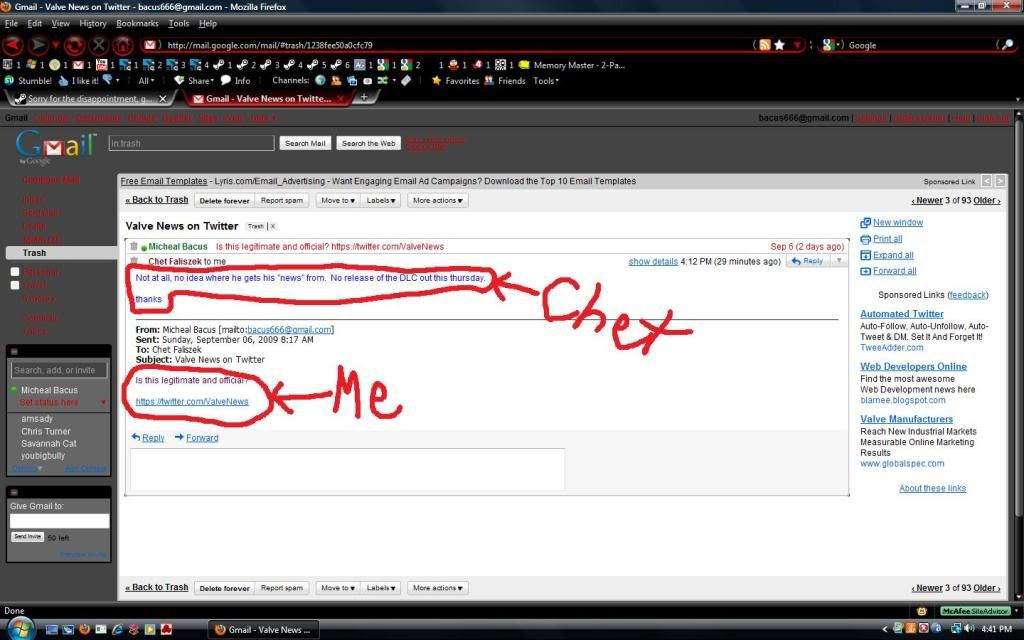Click the Search Mail button

[x=305, y=143]
